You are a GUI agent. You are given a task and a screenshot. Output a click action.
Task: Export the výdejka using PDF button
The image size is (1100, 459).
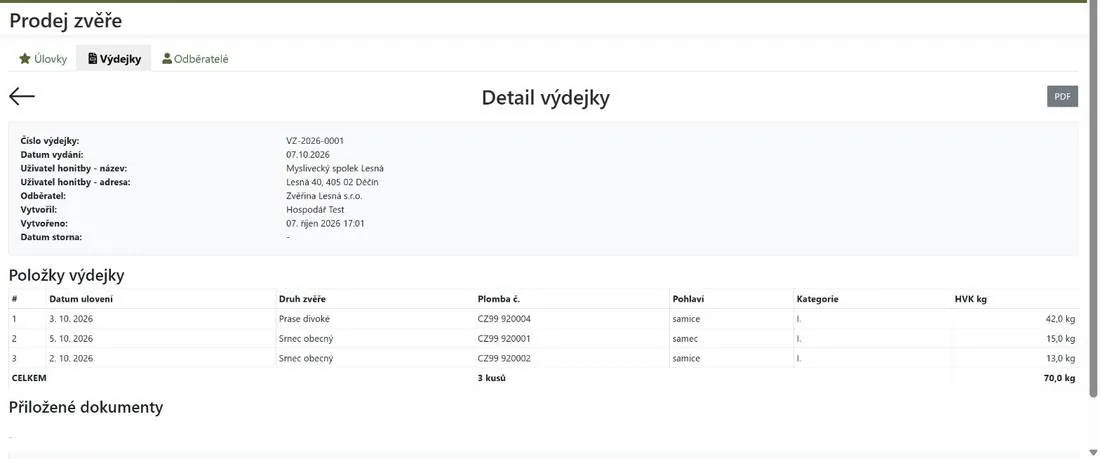tap(1062, 97)
